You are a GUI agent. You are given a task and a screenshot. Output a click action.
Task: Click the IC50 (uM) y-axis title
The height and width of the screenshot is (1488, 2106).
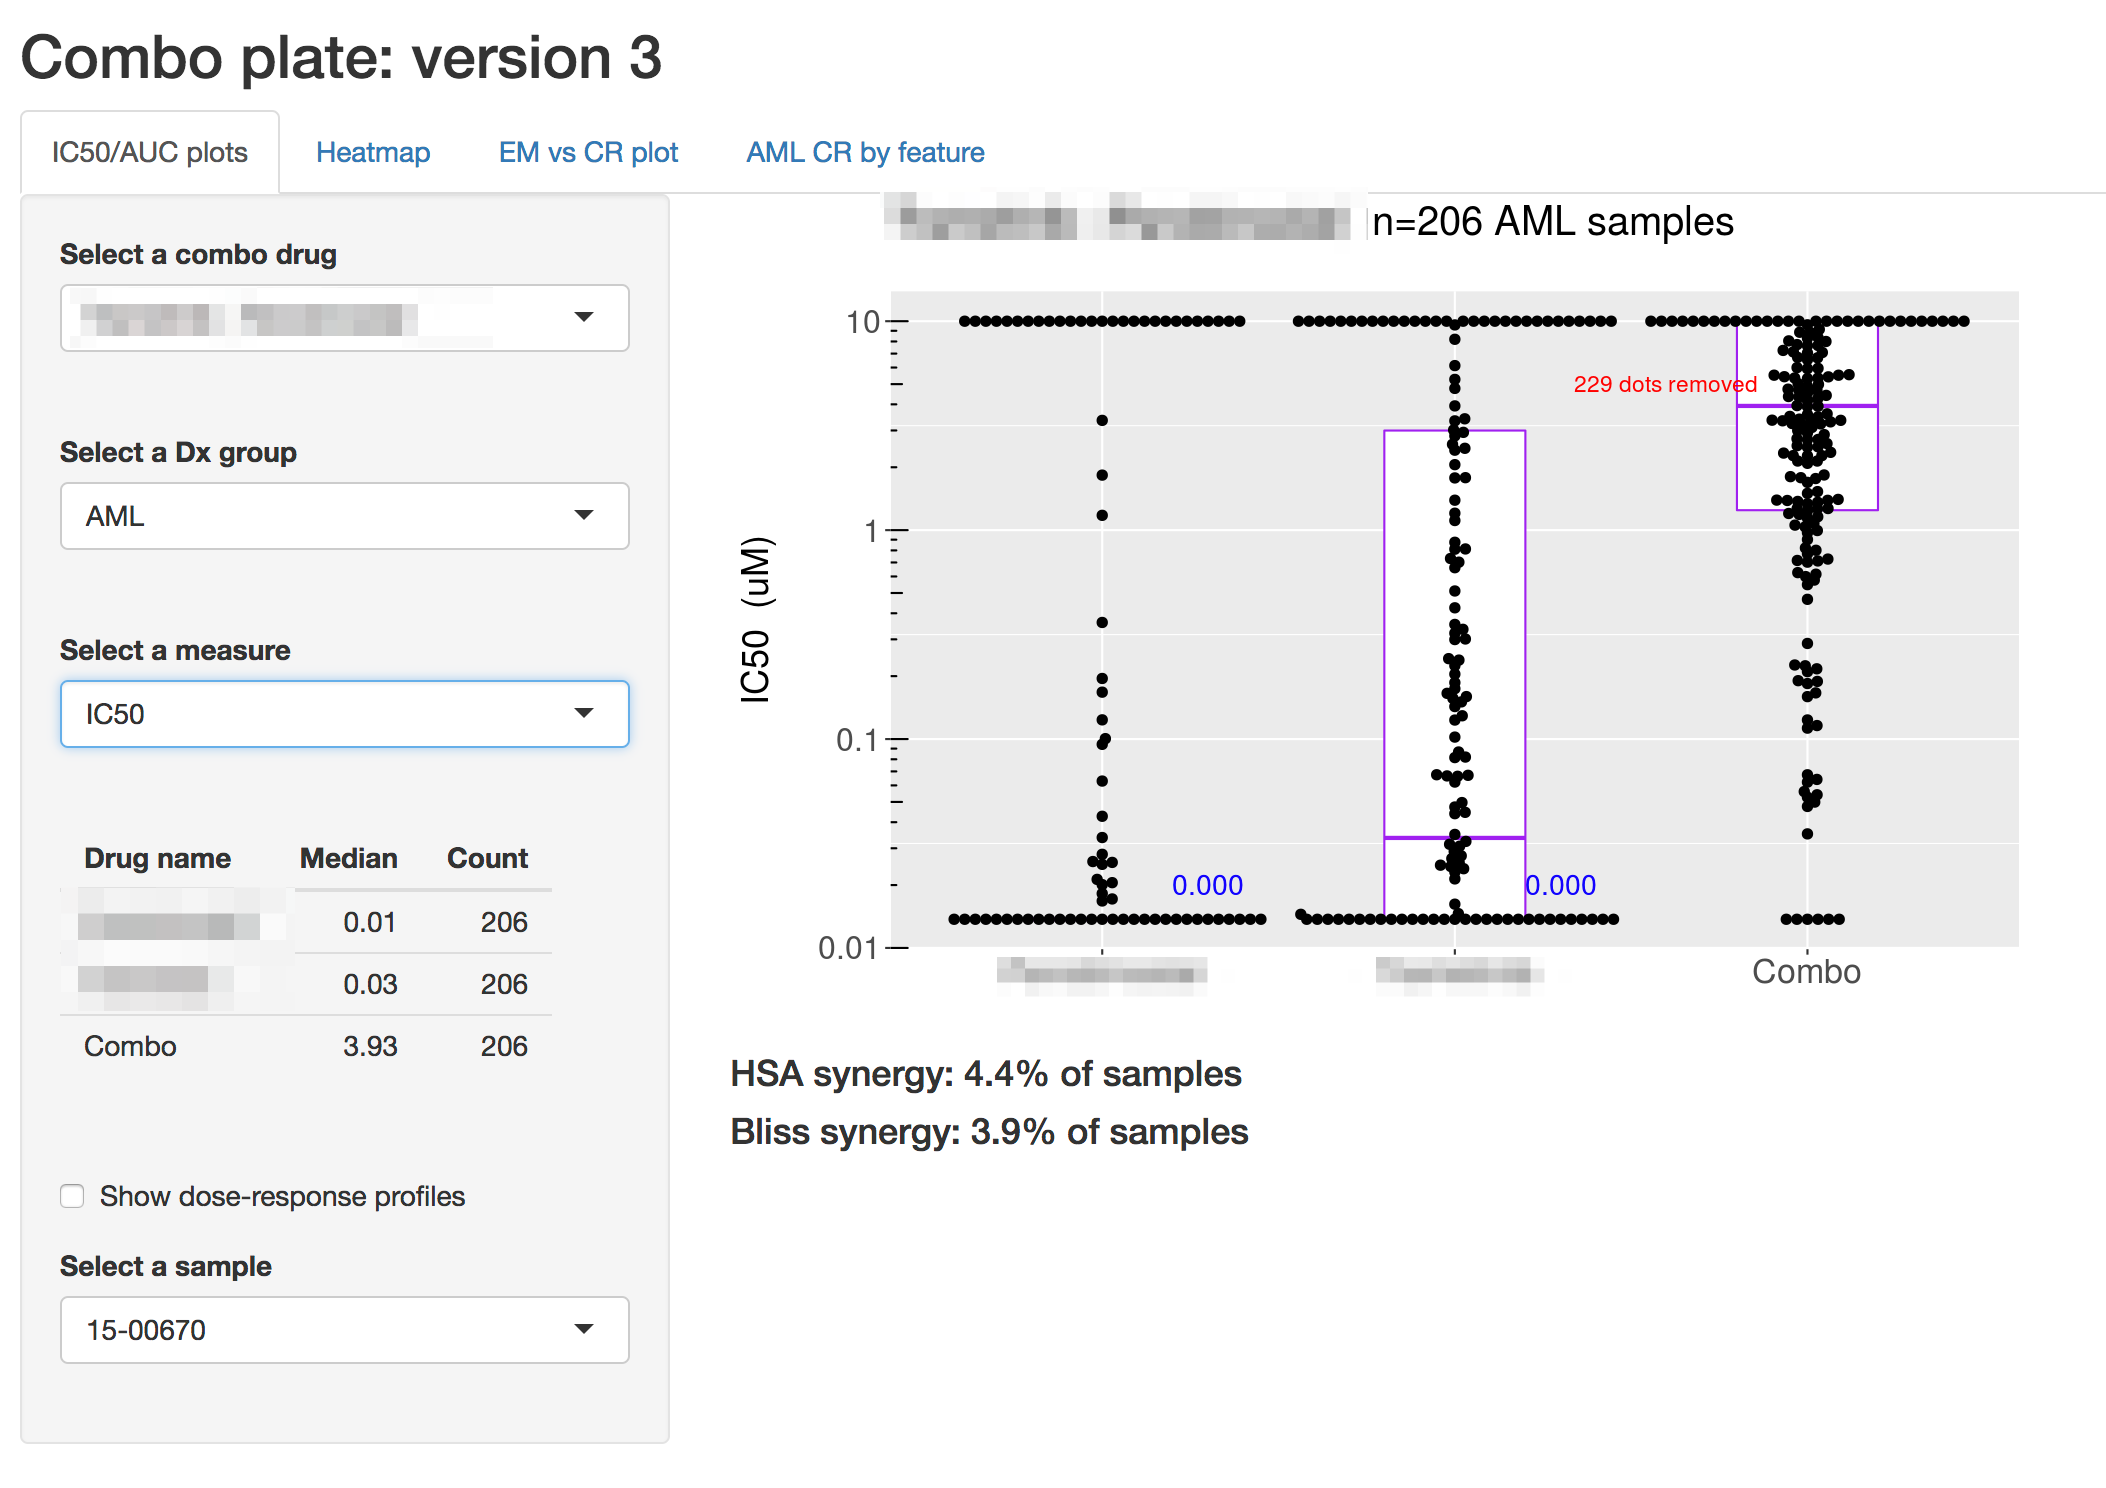756,620
